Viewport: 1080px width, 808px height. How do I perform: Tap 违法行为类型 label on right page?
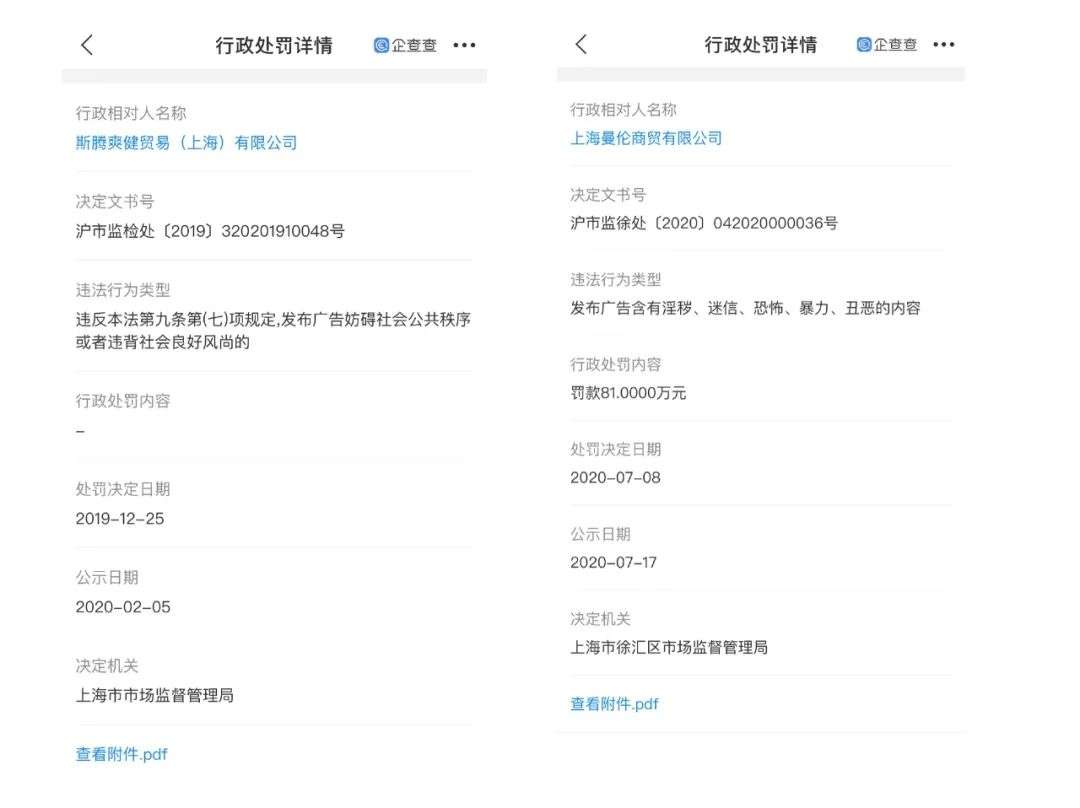click(616, 280)
